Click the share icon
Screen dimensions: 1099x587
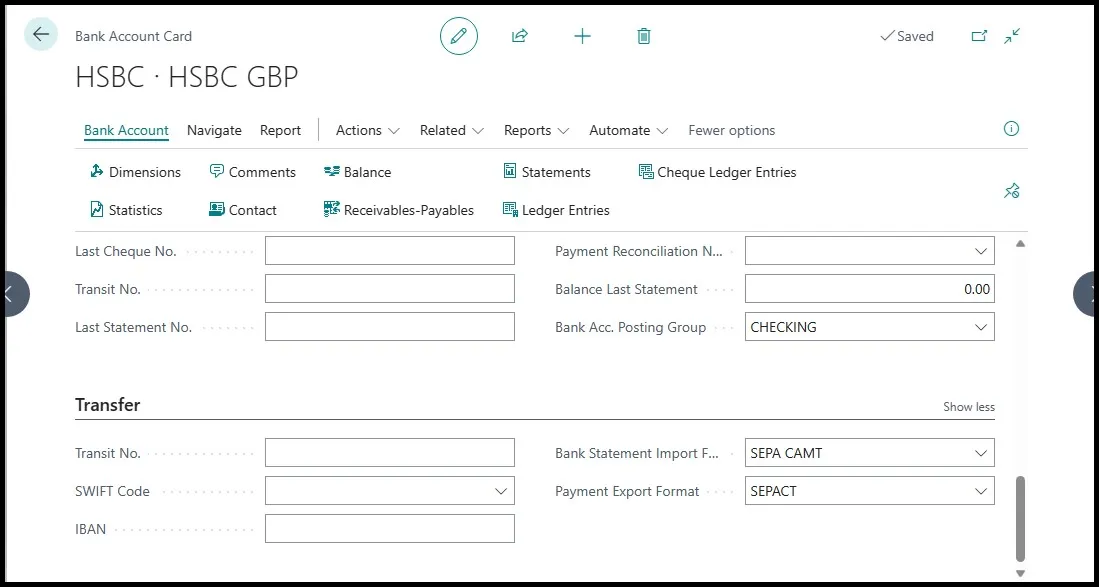pos(519,36)
